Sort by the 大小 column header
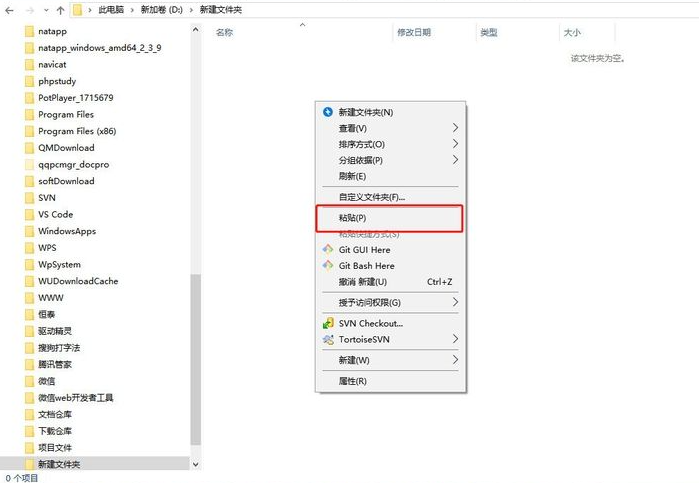The height and width of the screenshot is (483, 699). pyautogui.click(x=572, y=32)
